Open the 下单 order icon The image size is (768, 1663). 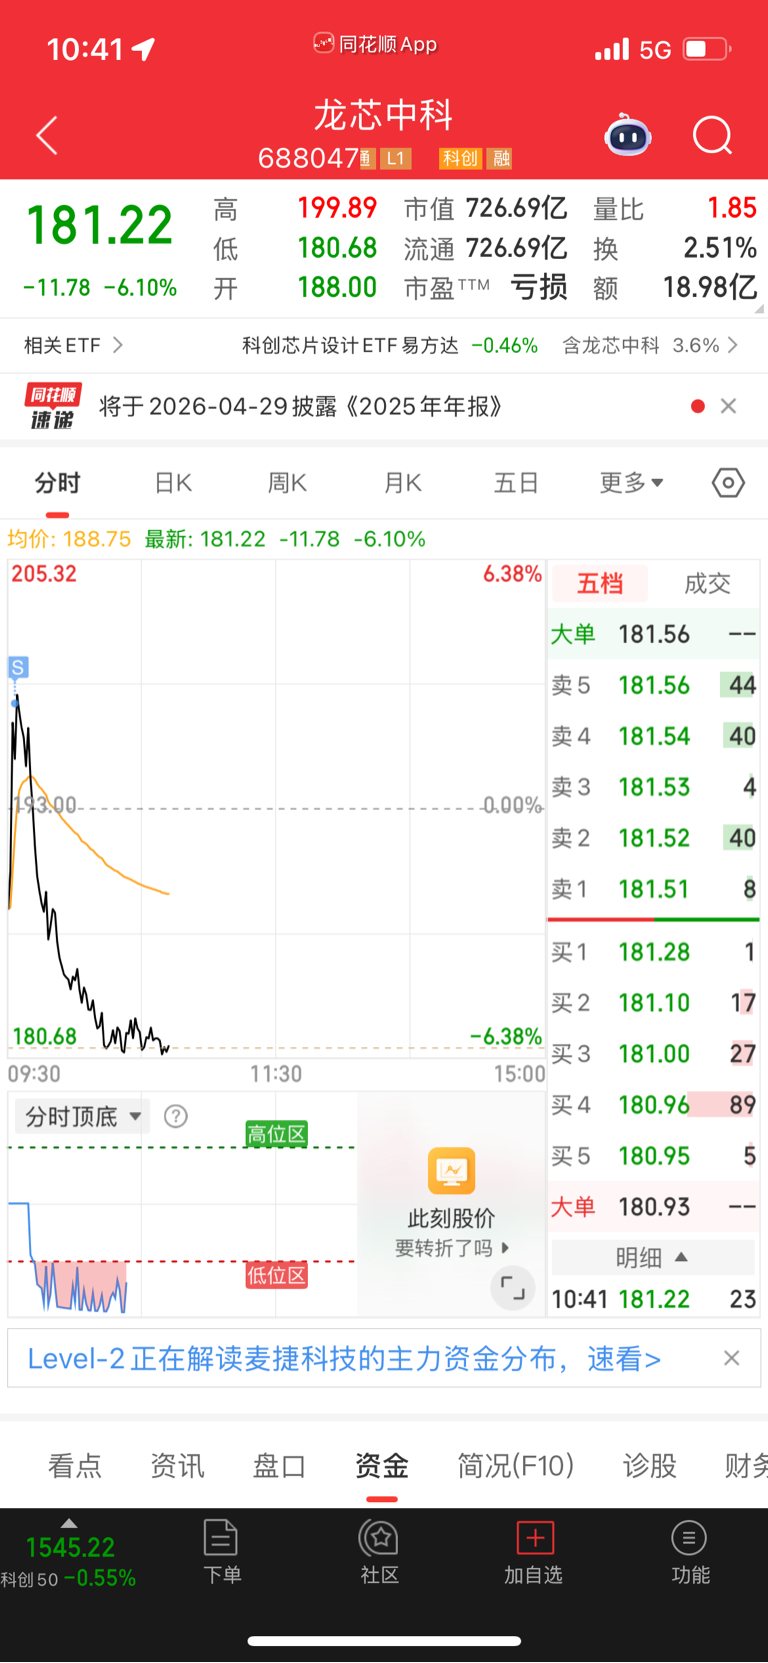point(221,1552)
